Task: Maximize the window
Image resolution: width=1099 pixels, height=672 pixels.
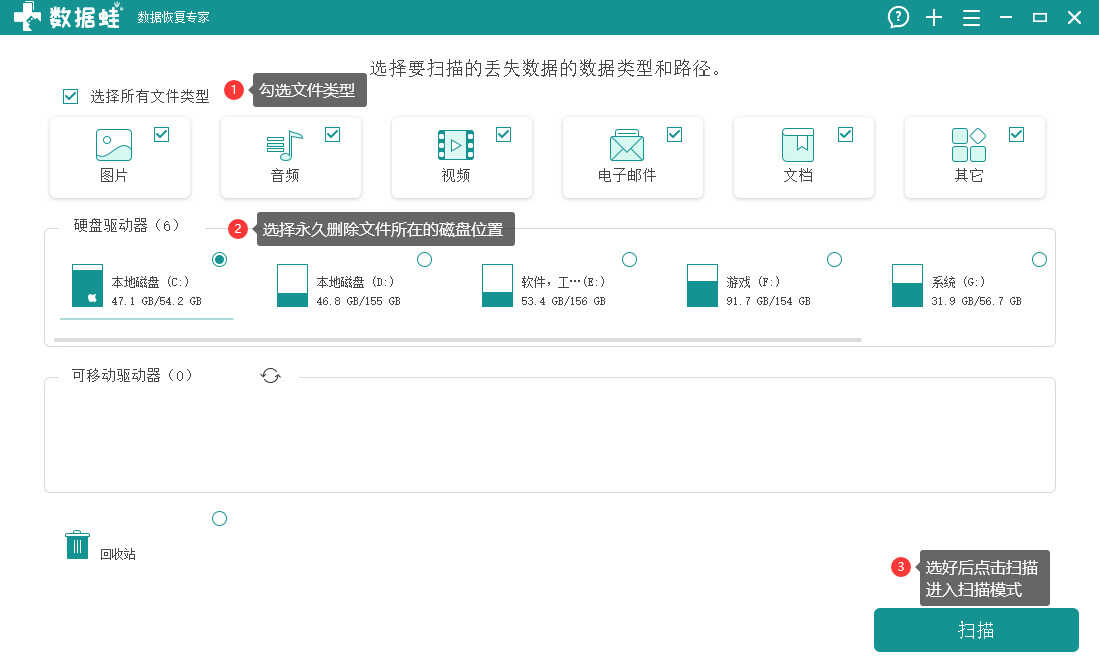Action: (1040, 18)
